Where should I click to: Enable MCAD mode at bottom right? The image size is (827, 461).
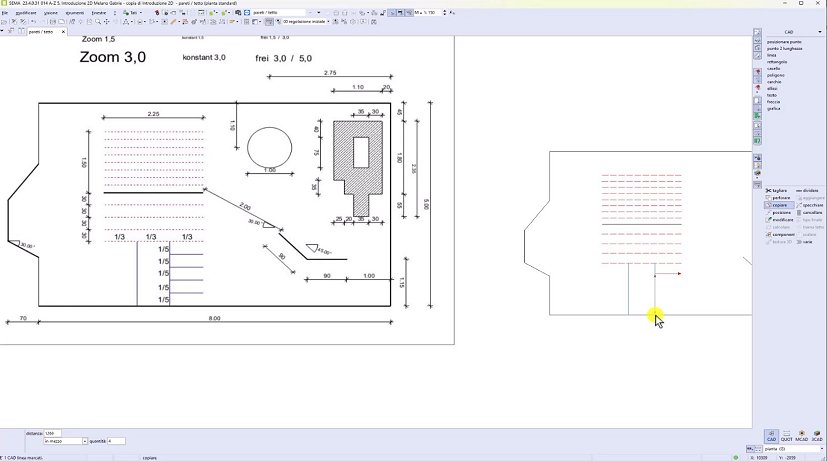tap(802, 438)
